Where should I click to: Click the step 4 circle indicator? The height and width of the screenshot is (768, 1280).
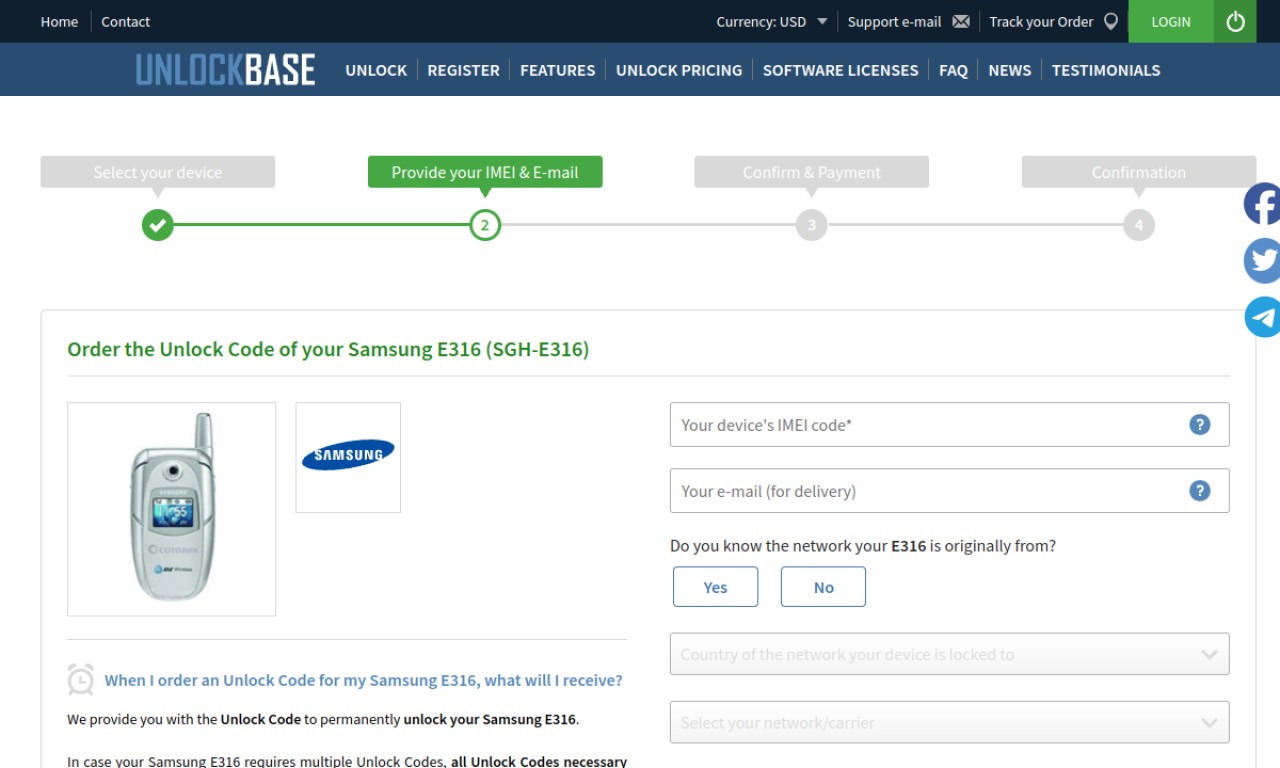point(1139,225)
